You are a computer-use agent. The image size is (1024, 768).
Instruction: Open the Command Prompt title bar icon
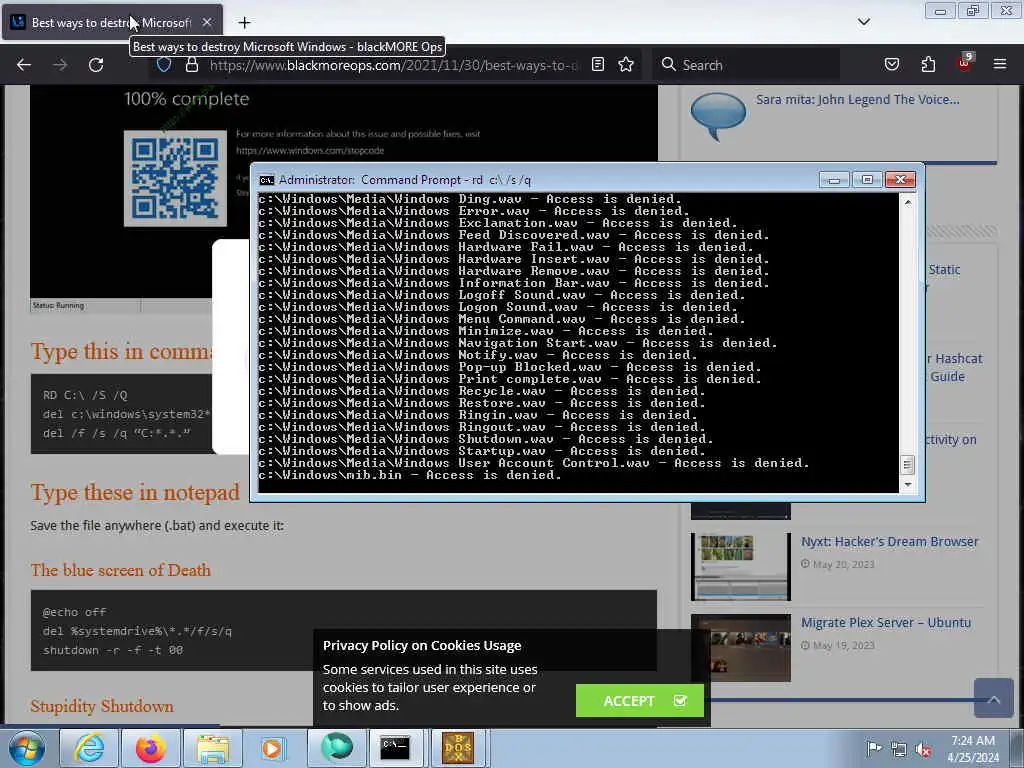[266, 180]
